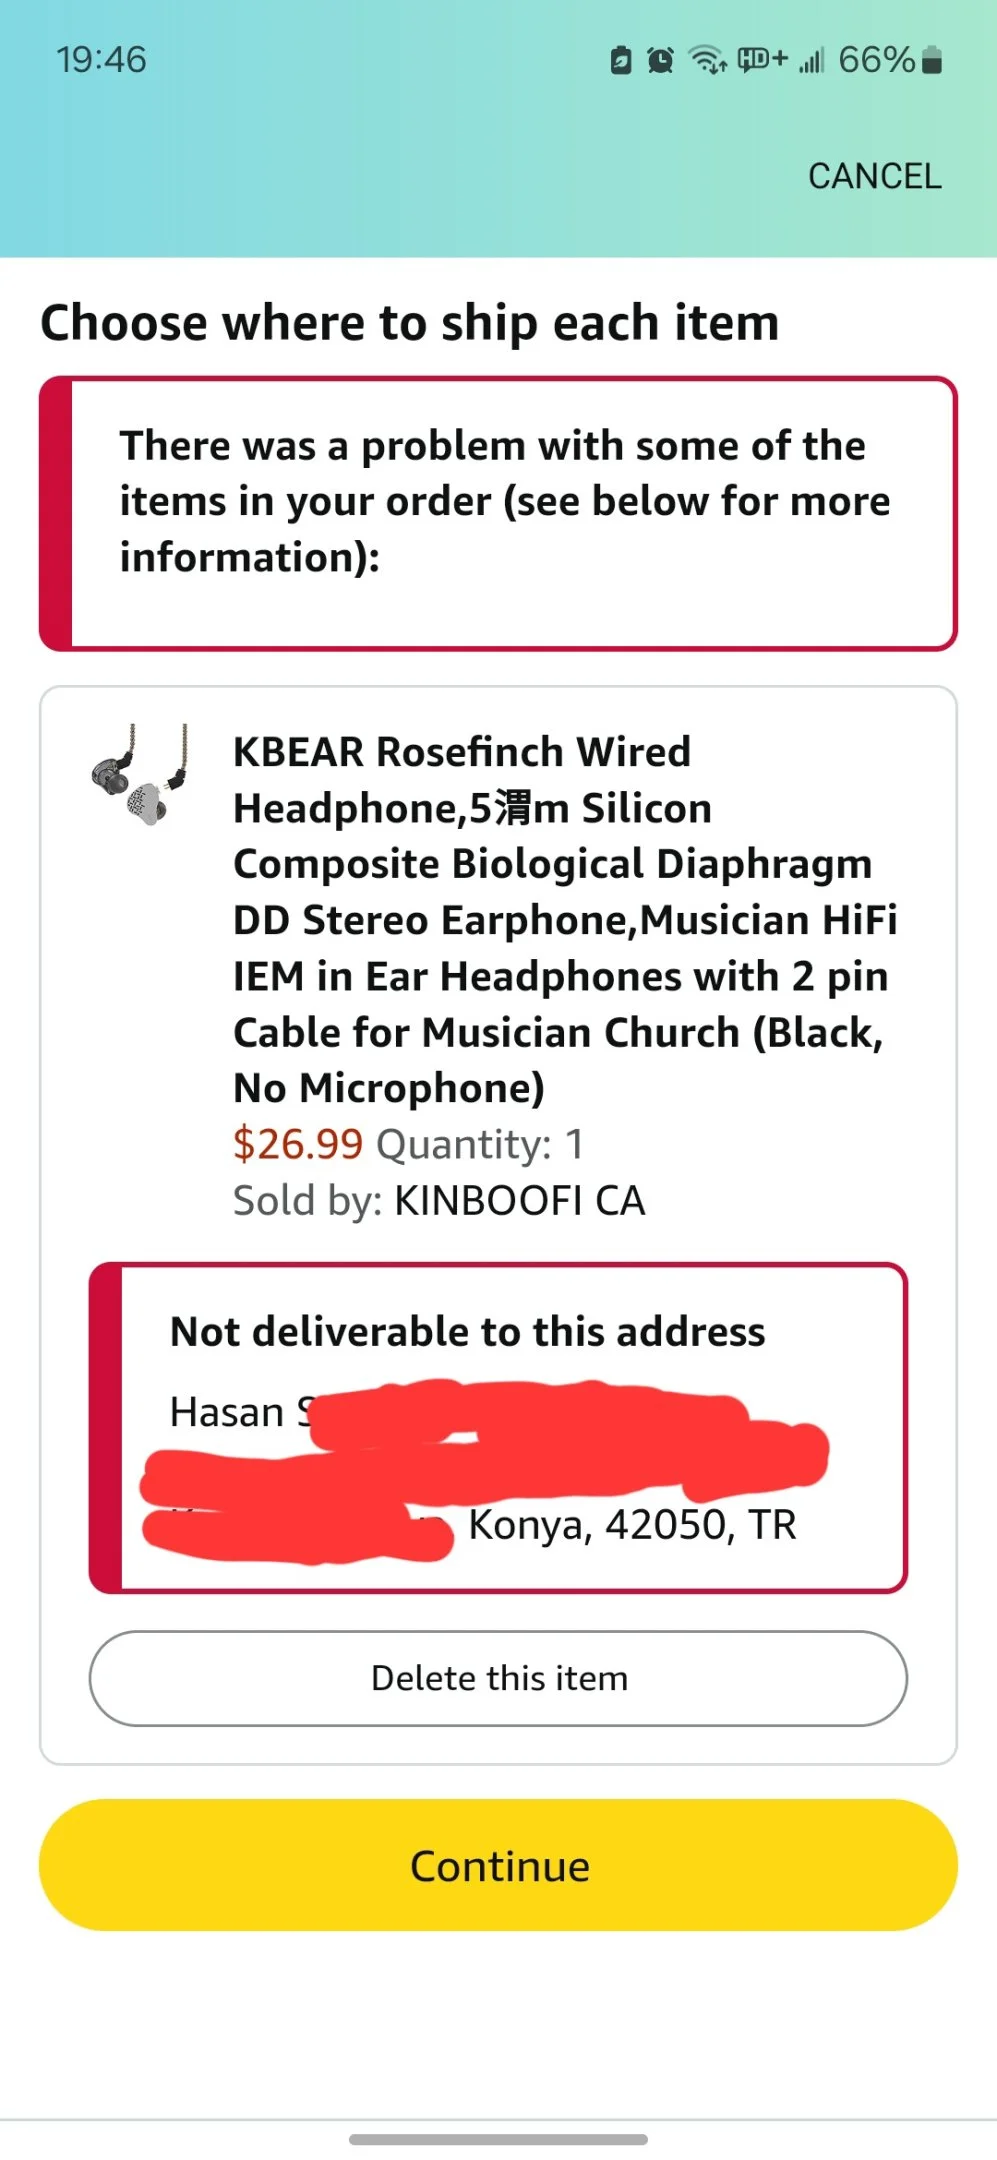This screenshot has height=2160, width=997.
Task: Tap the Delete this item button
Action: 498,1678
